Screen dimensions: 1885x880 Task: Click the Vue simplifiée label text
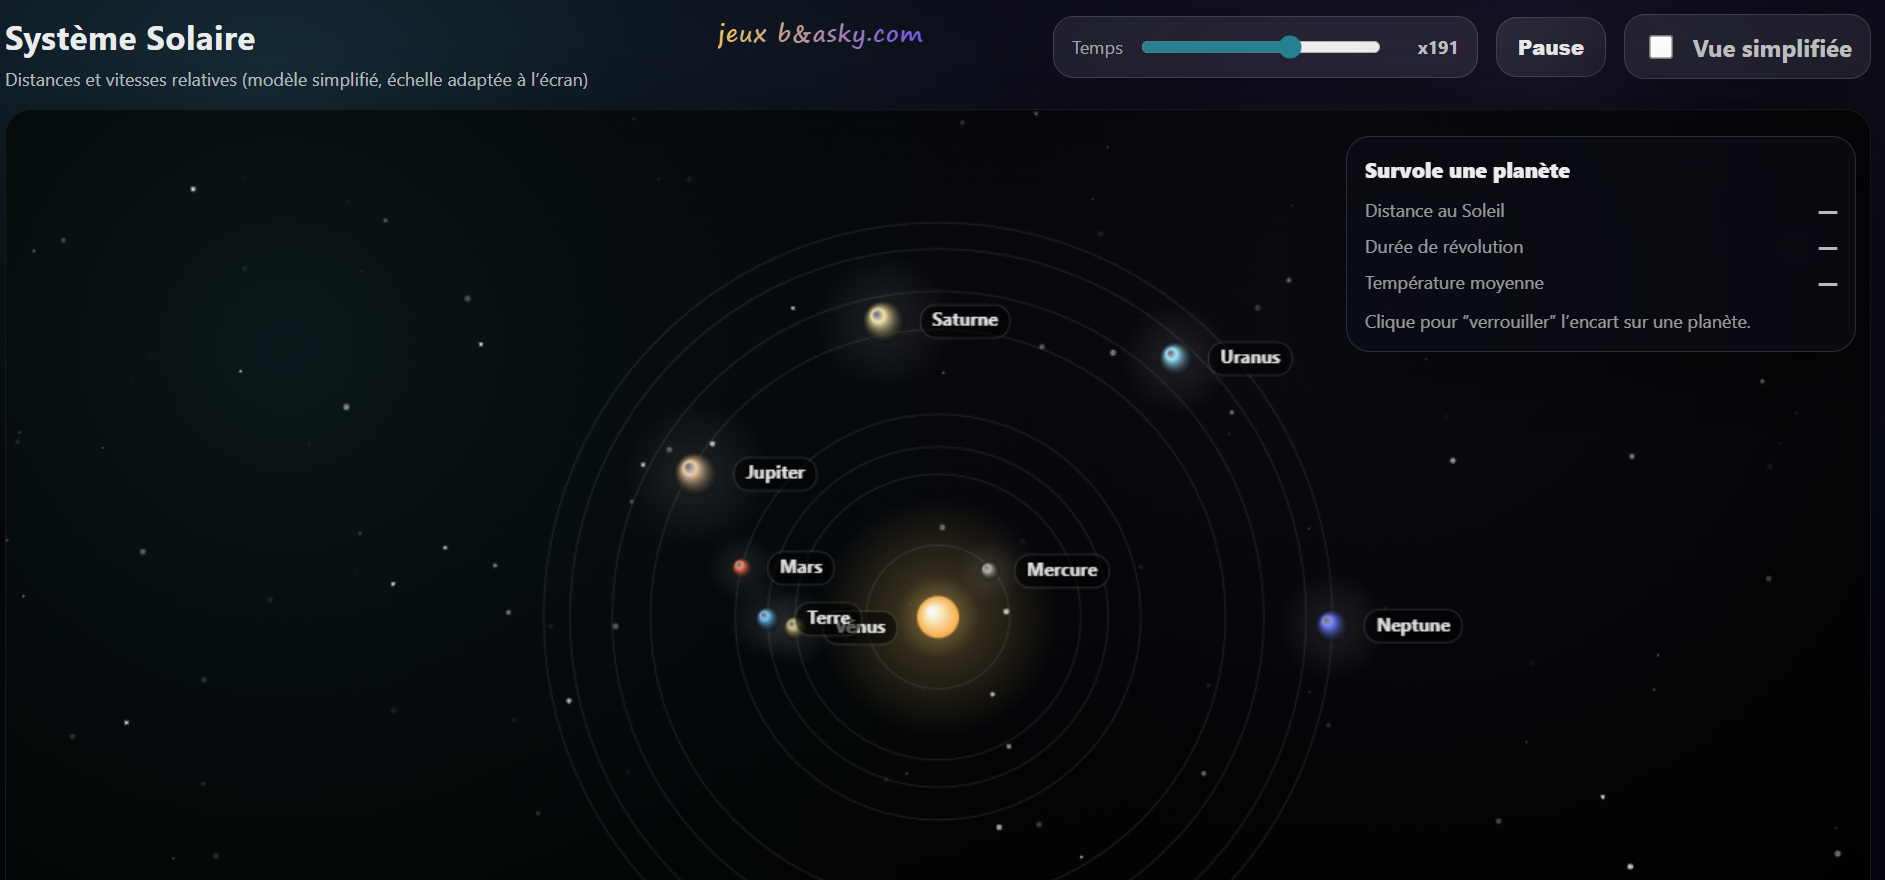pyautogui.click(x=1771, y=49)
